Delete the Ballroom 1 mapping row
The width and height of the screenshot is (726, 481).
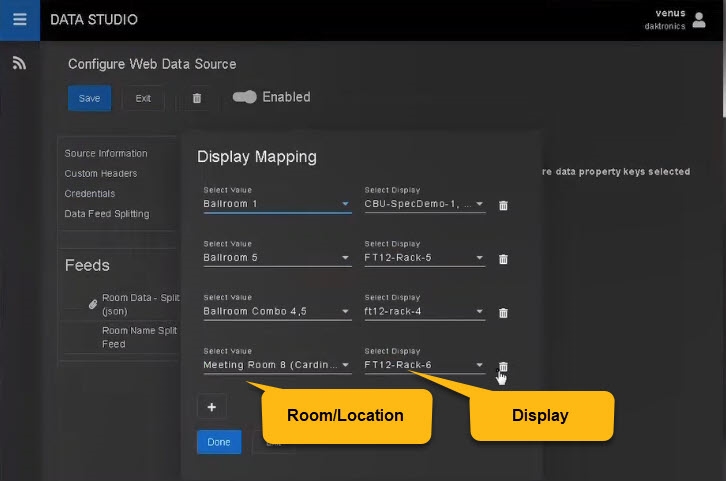click(503, 205)
